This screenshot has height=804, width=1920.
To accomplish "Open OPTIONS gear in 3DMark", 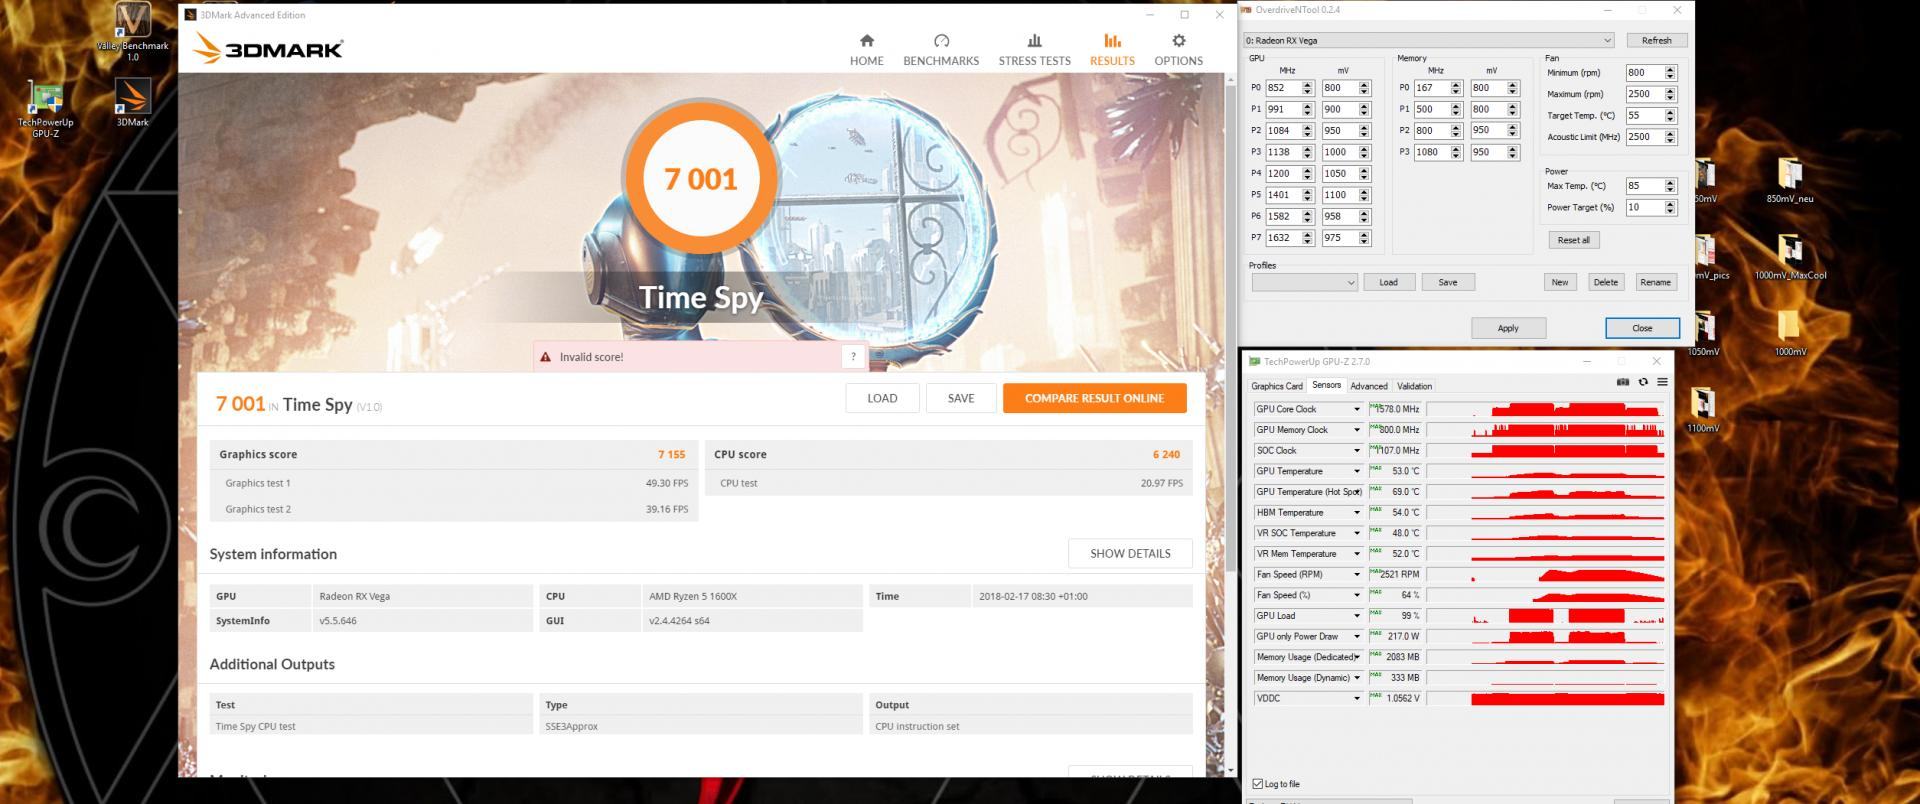I will (1178, 50).
